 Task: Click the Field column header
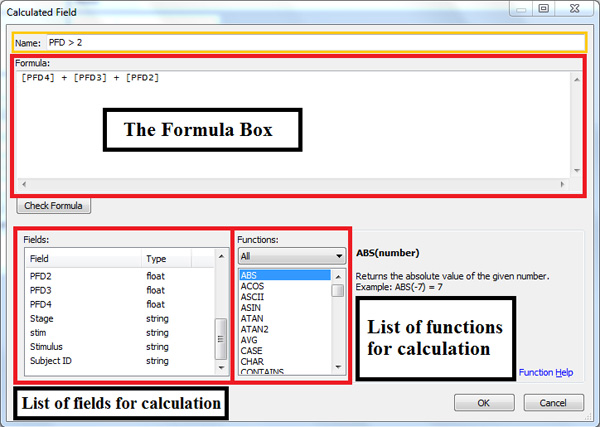click(84, 259)
